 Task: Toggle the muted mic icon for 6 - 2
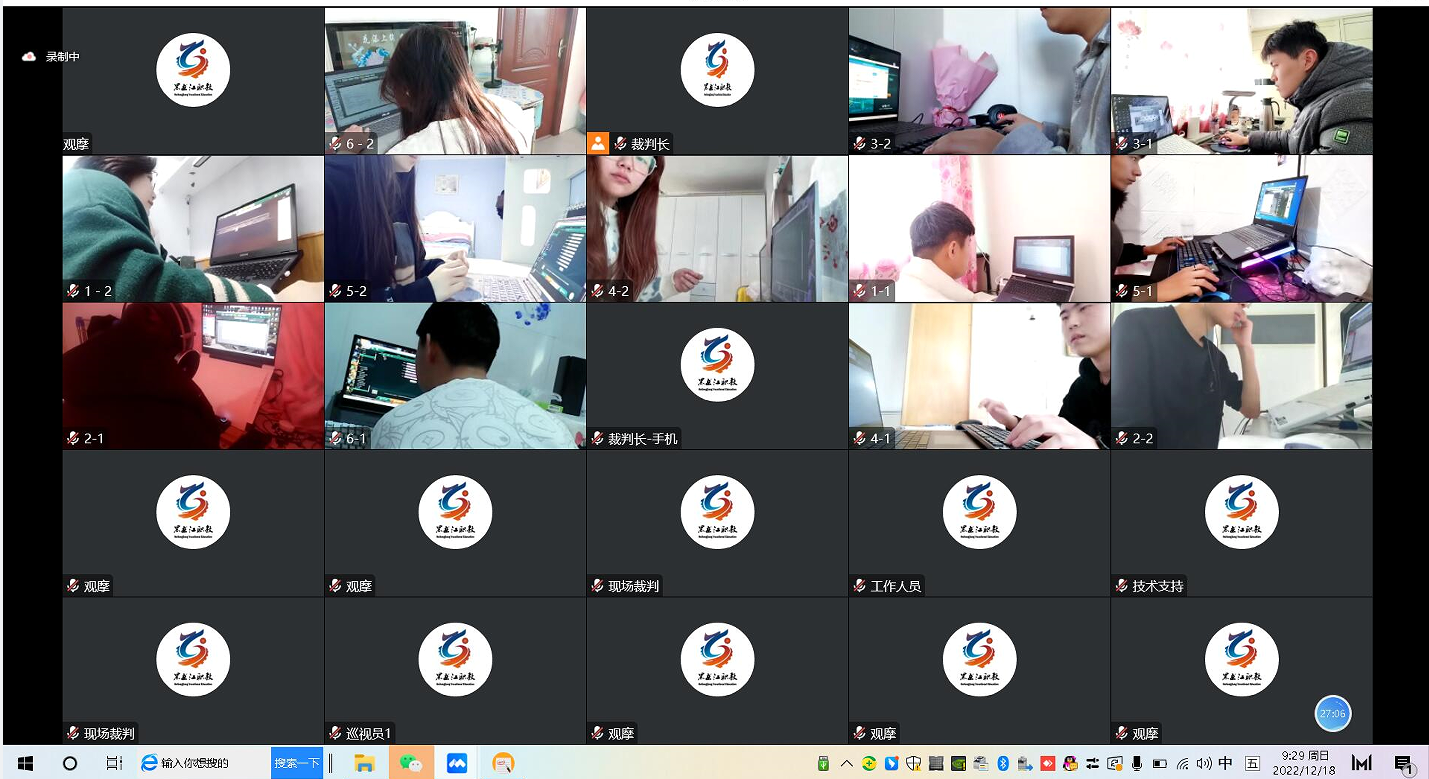tap(336, 144)
